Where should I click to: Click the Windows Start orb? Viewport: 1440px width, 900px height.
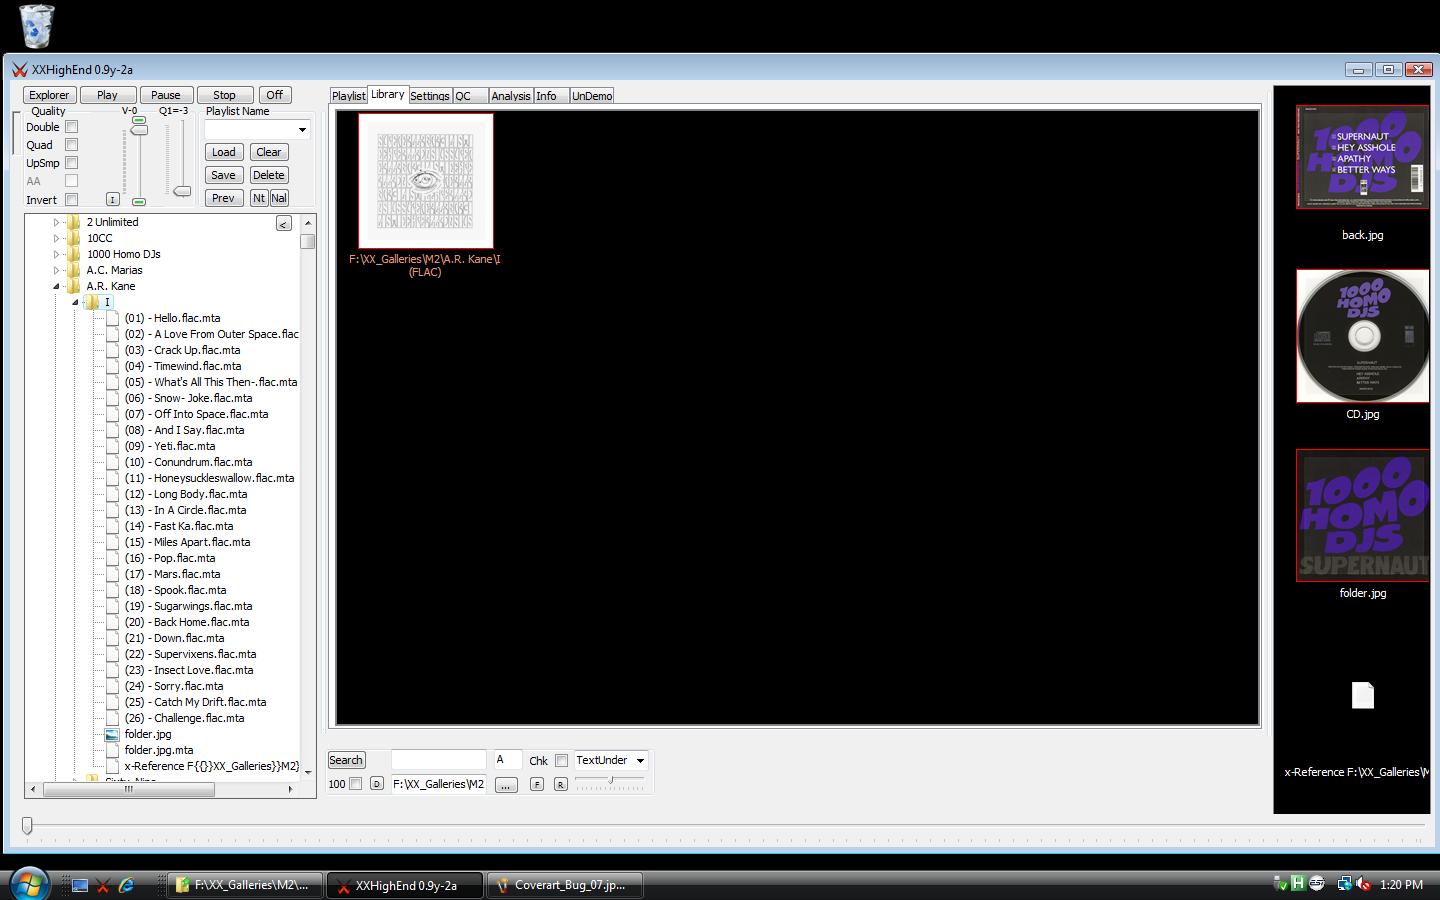pyautogui.click(x=28, y=884)
